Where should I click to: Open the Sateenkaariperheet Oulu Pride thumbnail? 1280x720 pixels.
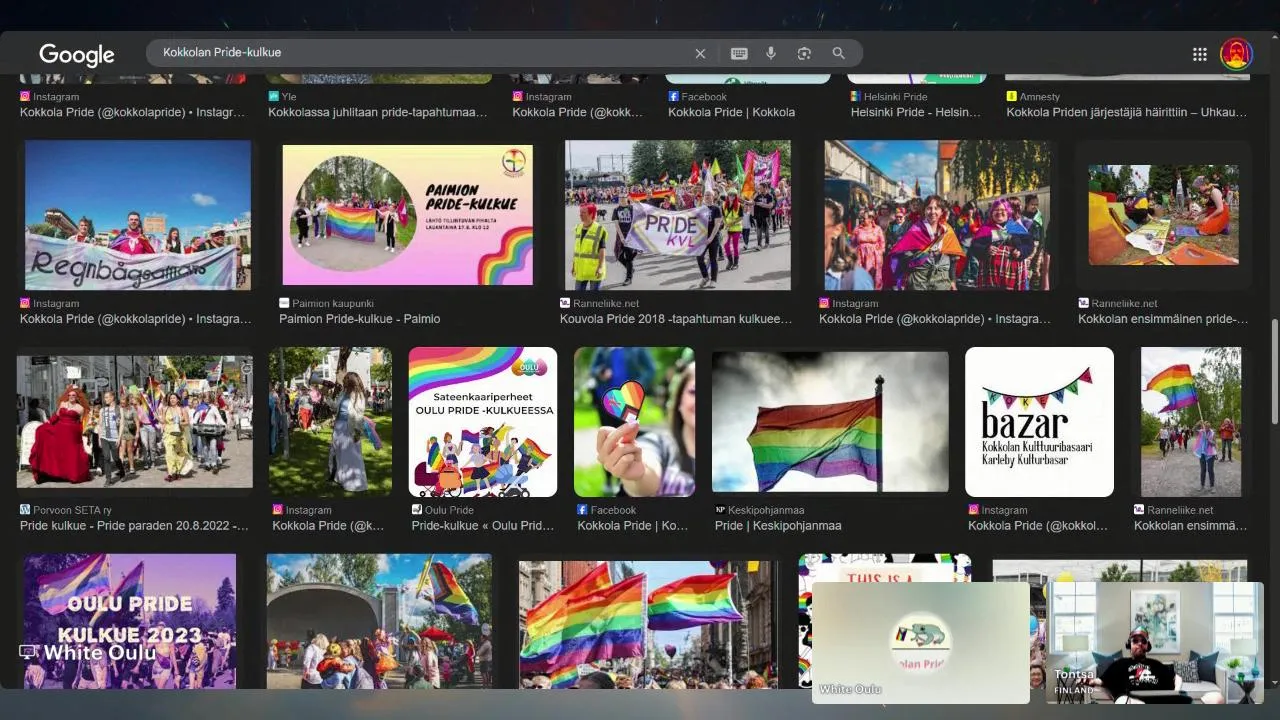483,422
